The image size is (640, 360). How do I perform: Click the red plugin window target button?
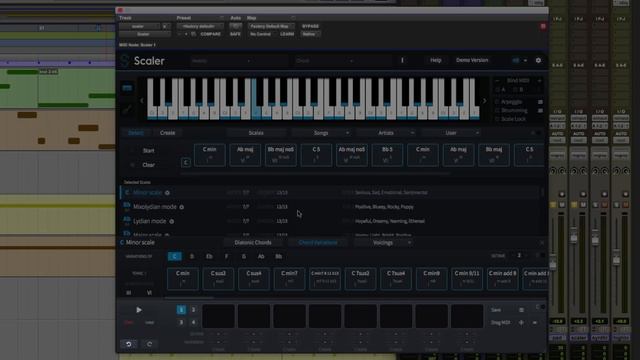[x=543, y=27]
